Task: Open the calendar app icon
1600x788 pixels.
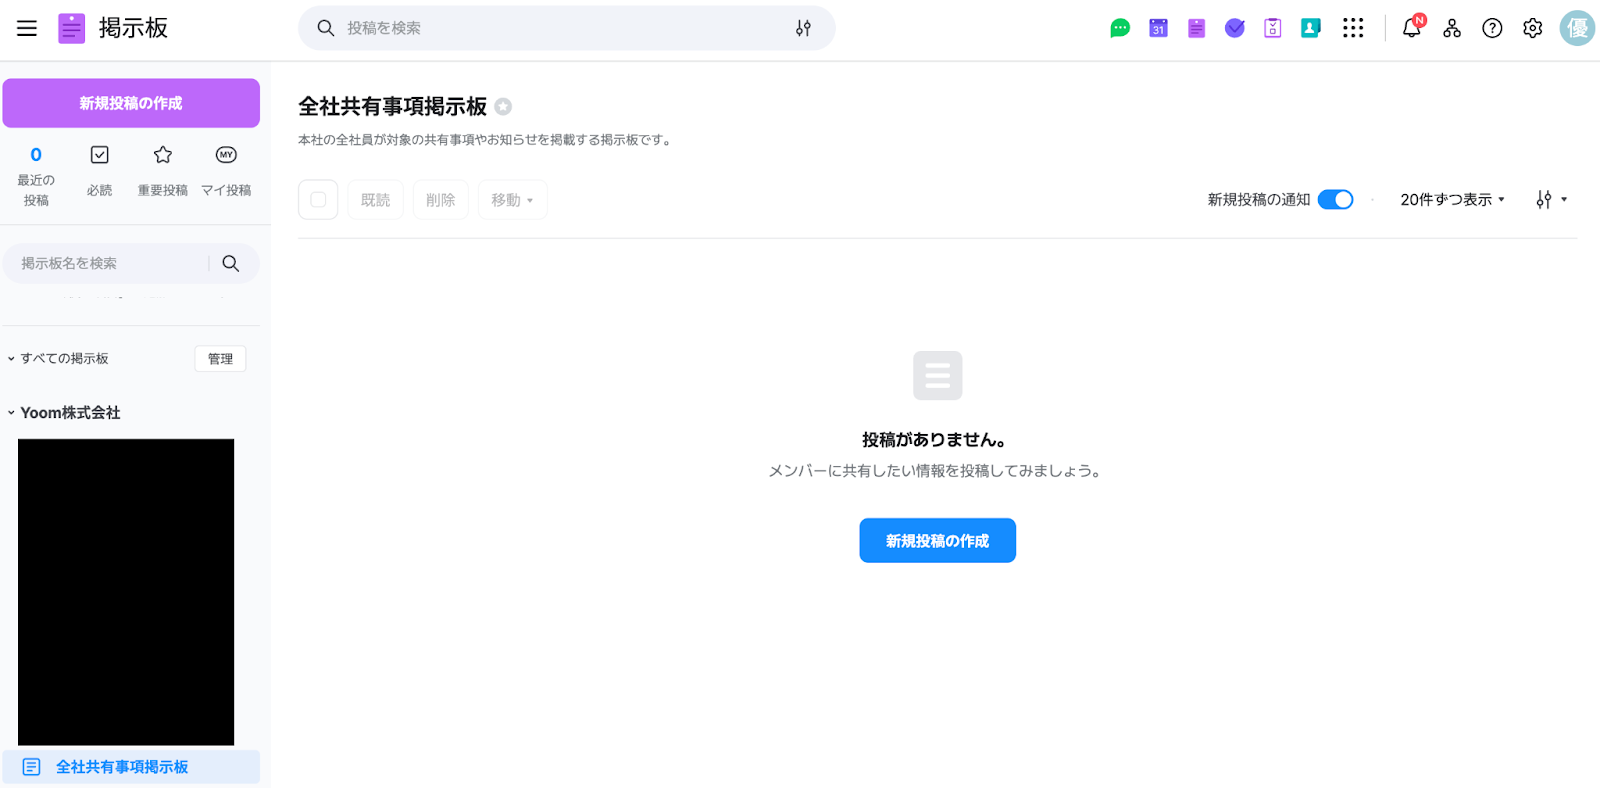Action: click(1158, 28)
